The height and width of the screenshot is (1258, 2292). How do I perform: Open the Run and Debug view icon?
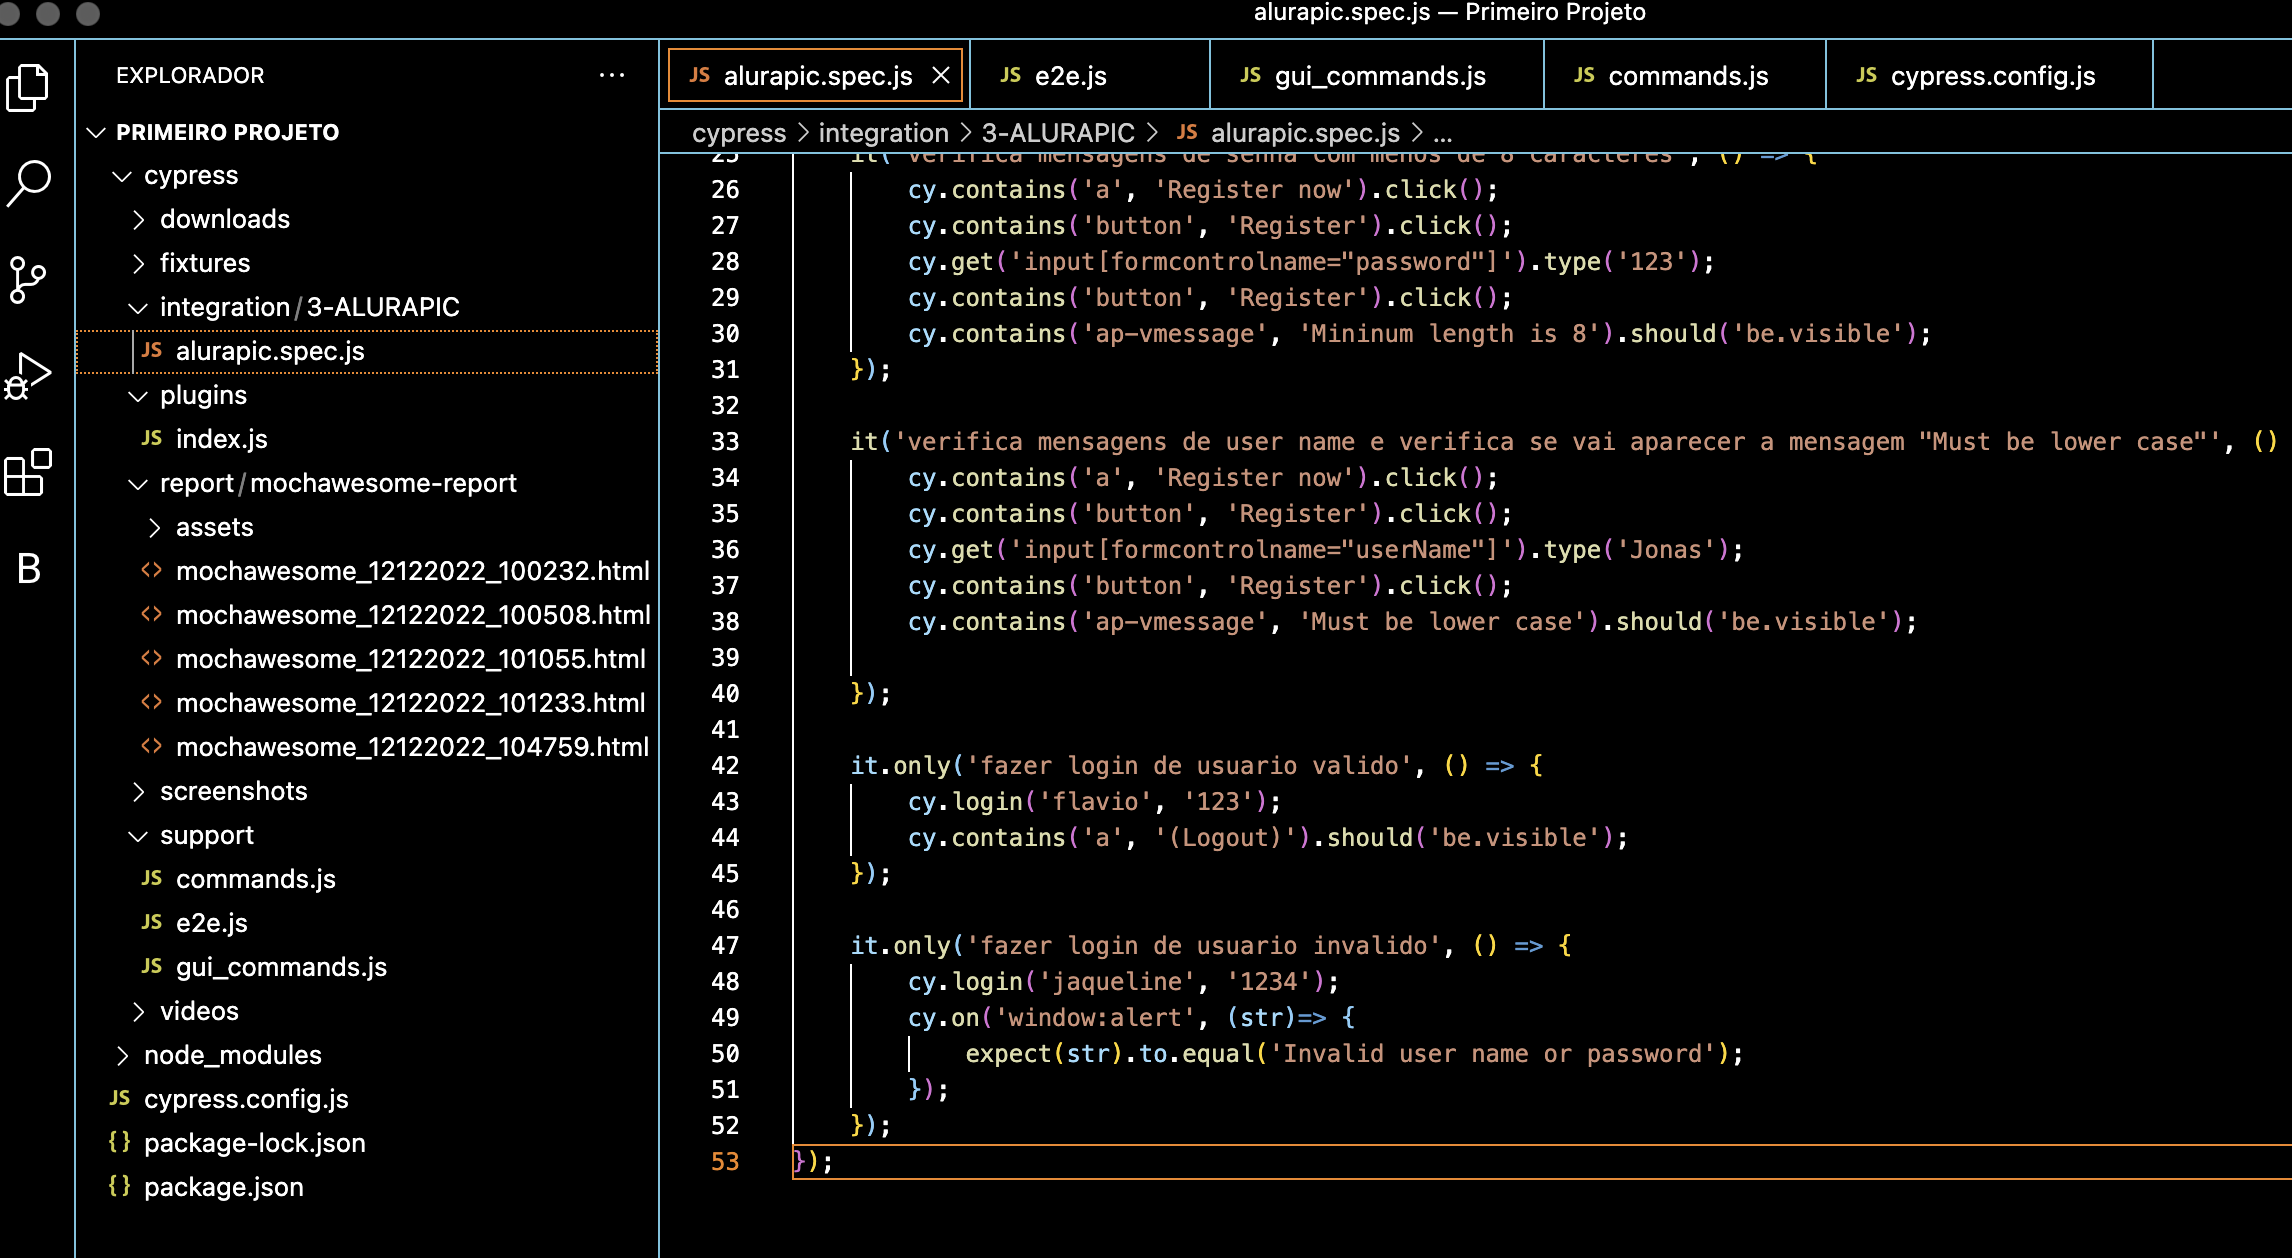(28, 376)
